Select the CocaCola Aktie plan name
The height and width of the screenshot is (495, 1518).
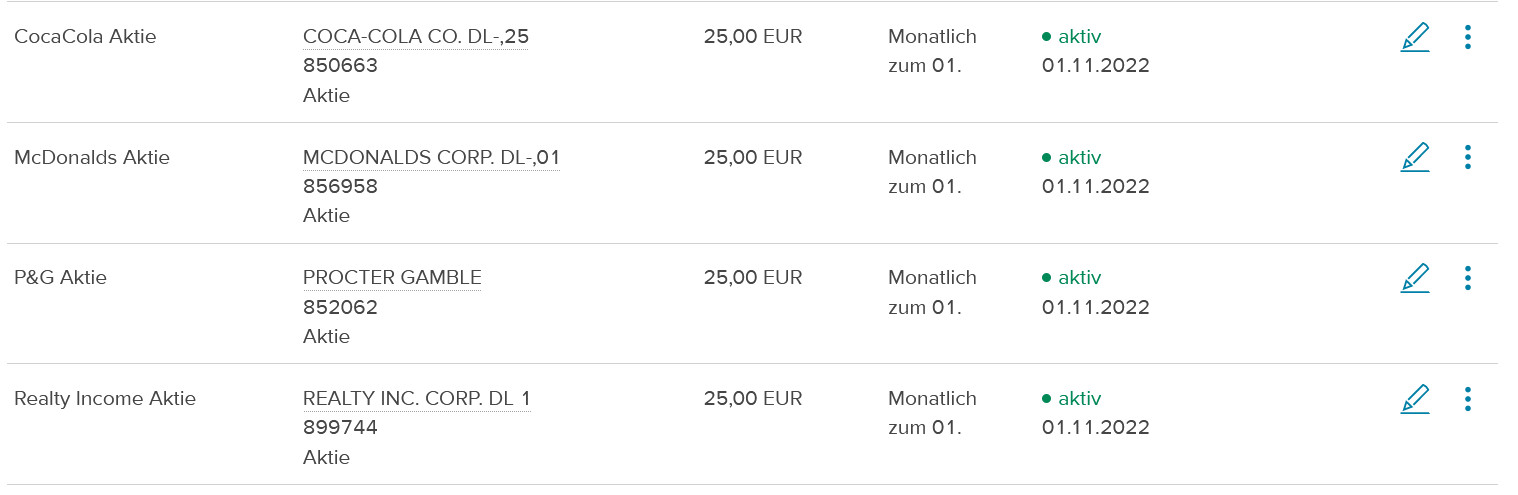[85, 37]
